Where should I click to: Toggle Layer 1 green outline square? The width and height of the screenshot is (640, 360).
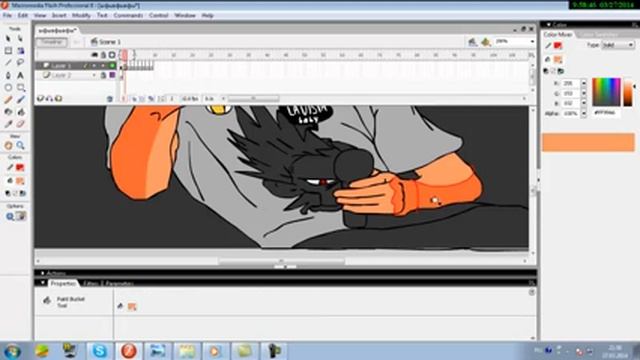point(112,65)
